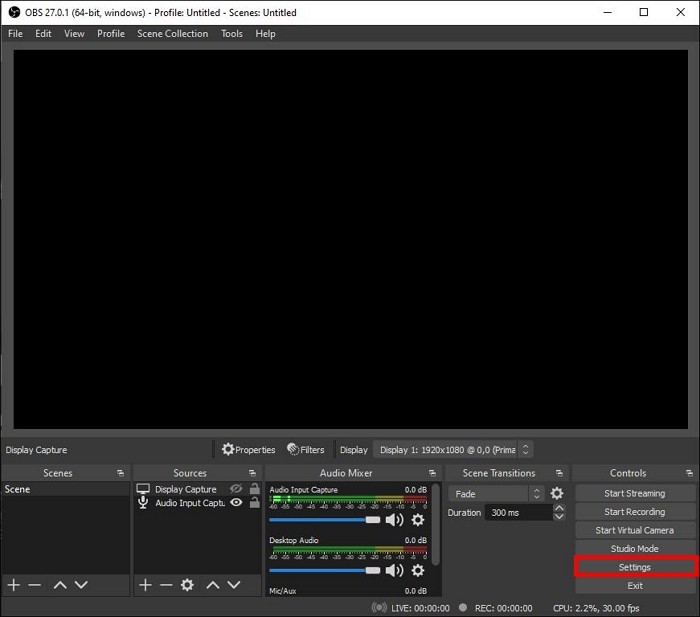Click the Duration 300 ms field
This screenshot has width=700, height=617.
tap(519, 513)
